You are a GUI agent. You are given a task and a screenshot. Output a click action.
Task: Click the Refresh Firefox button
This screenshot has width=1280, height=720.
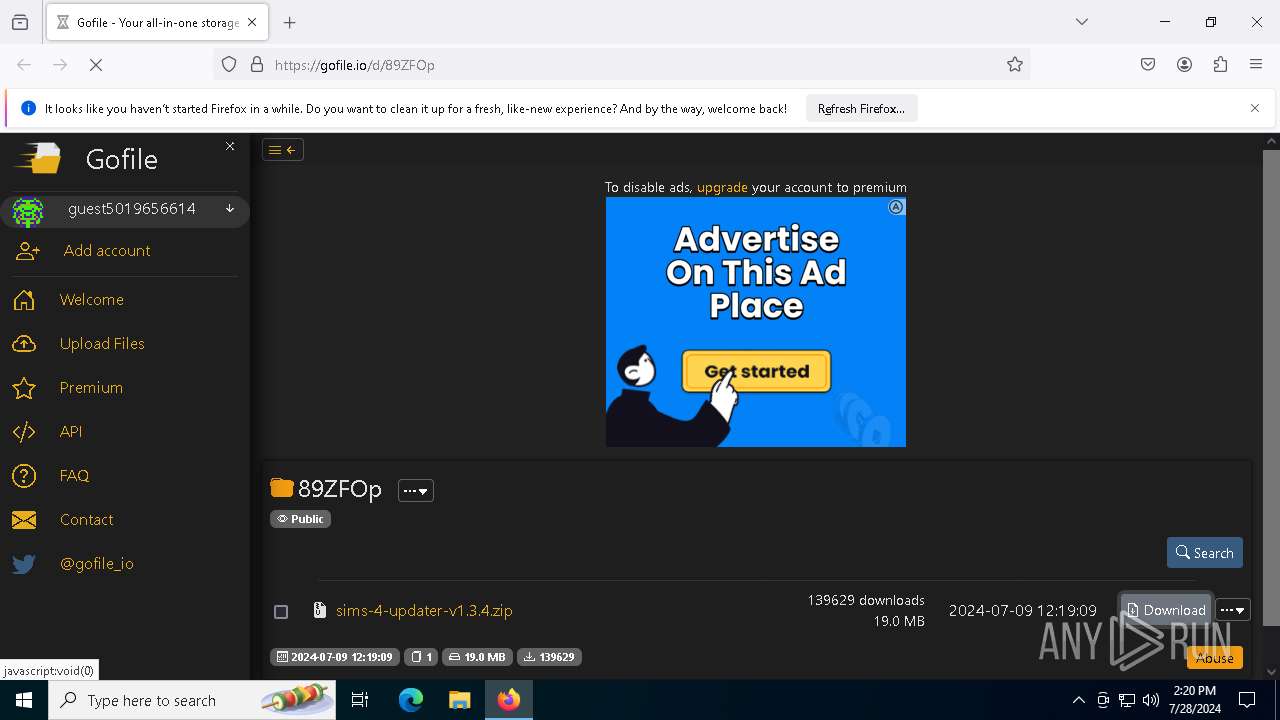(x=861, y=108)
